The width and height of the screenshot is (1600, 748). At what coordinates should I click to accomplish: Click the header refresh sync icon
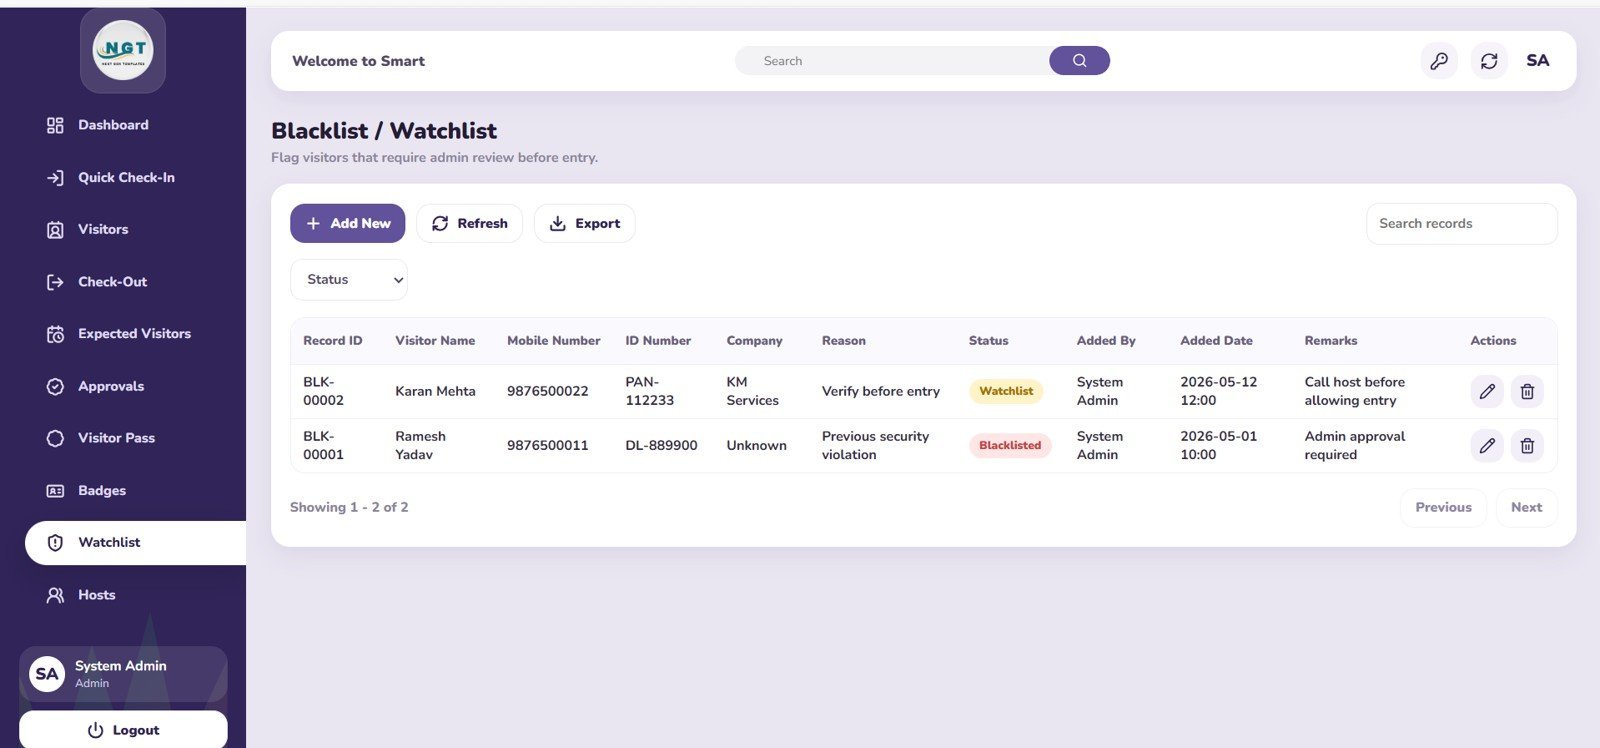click(x=1489, y=61)
